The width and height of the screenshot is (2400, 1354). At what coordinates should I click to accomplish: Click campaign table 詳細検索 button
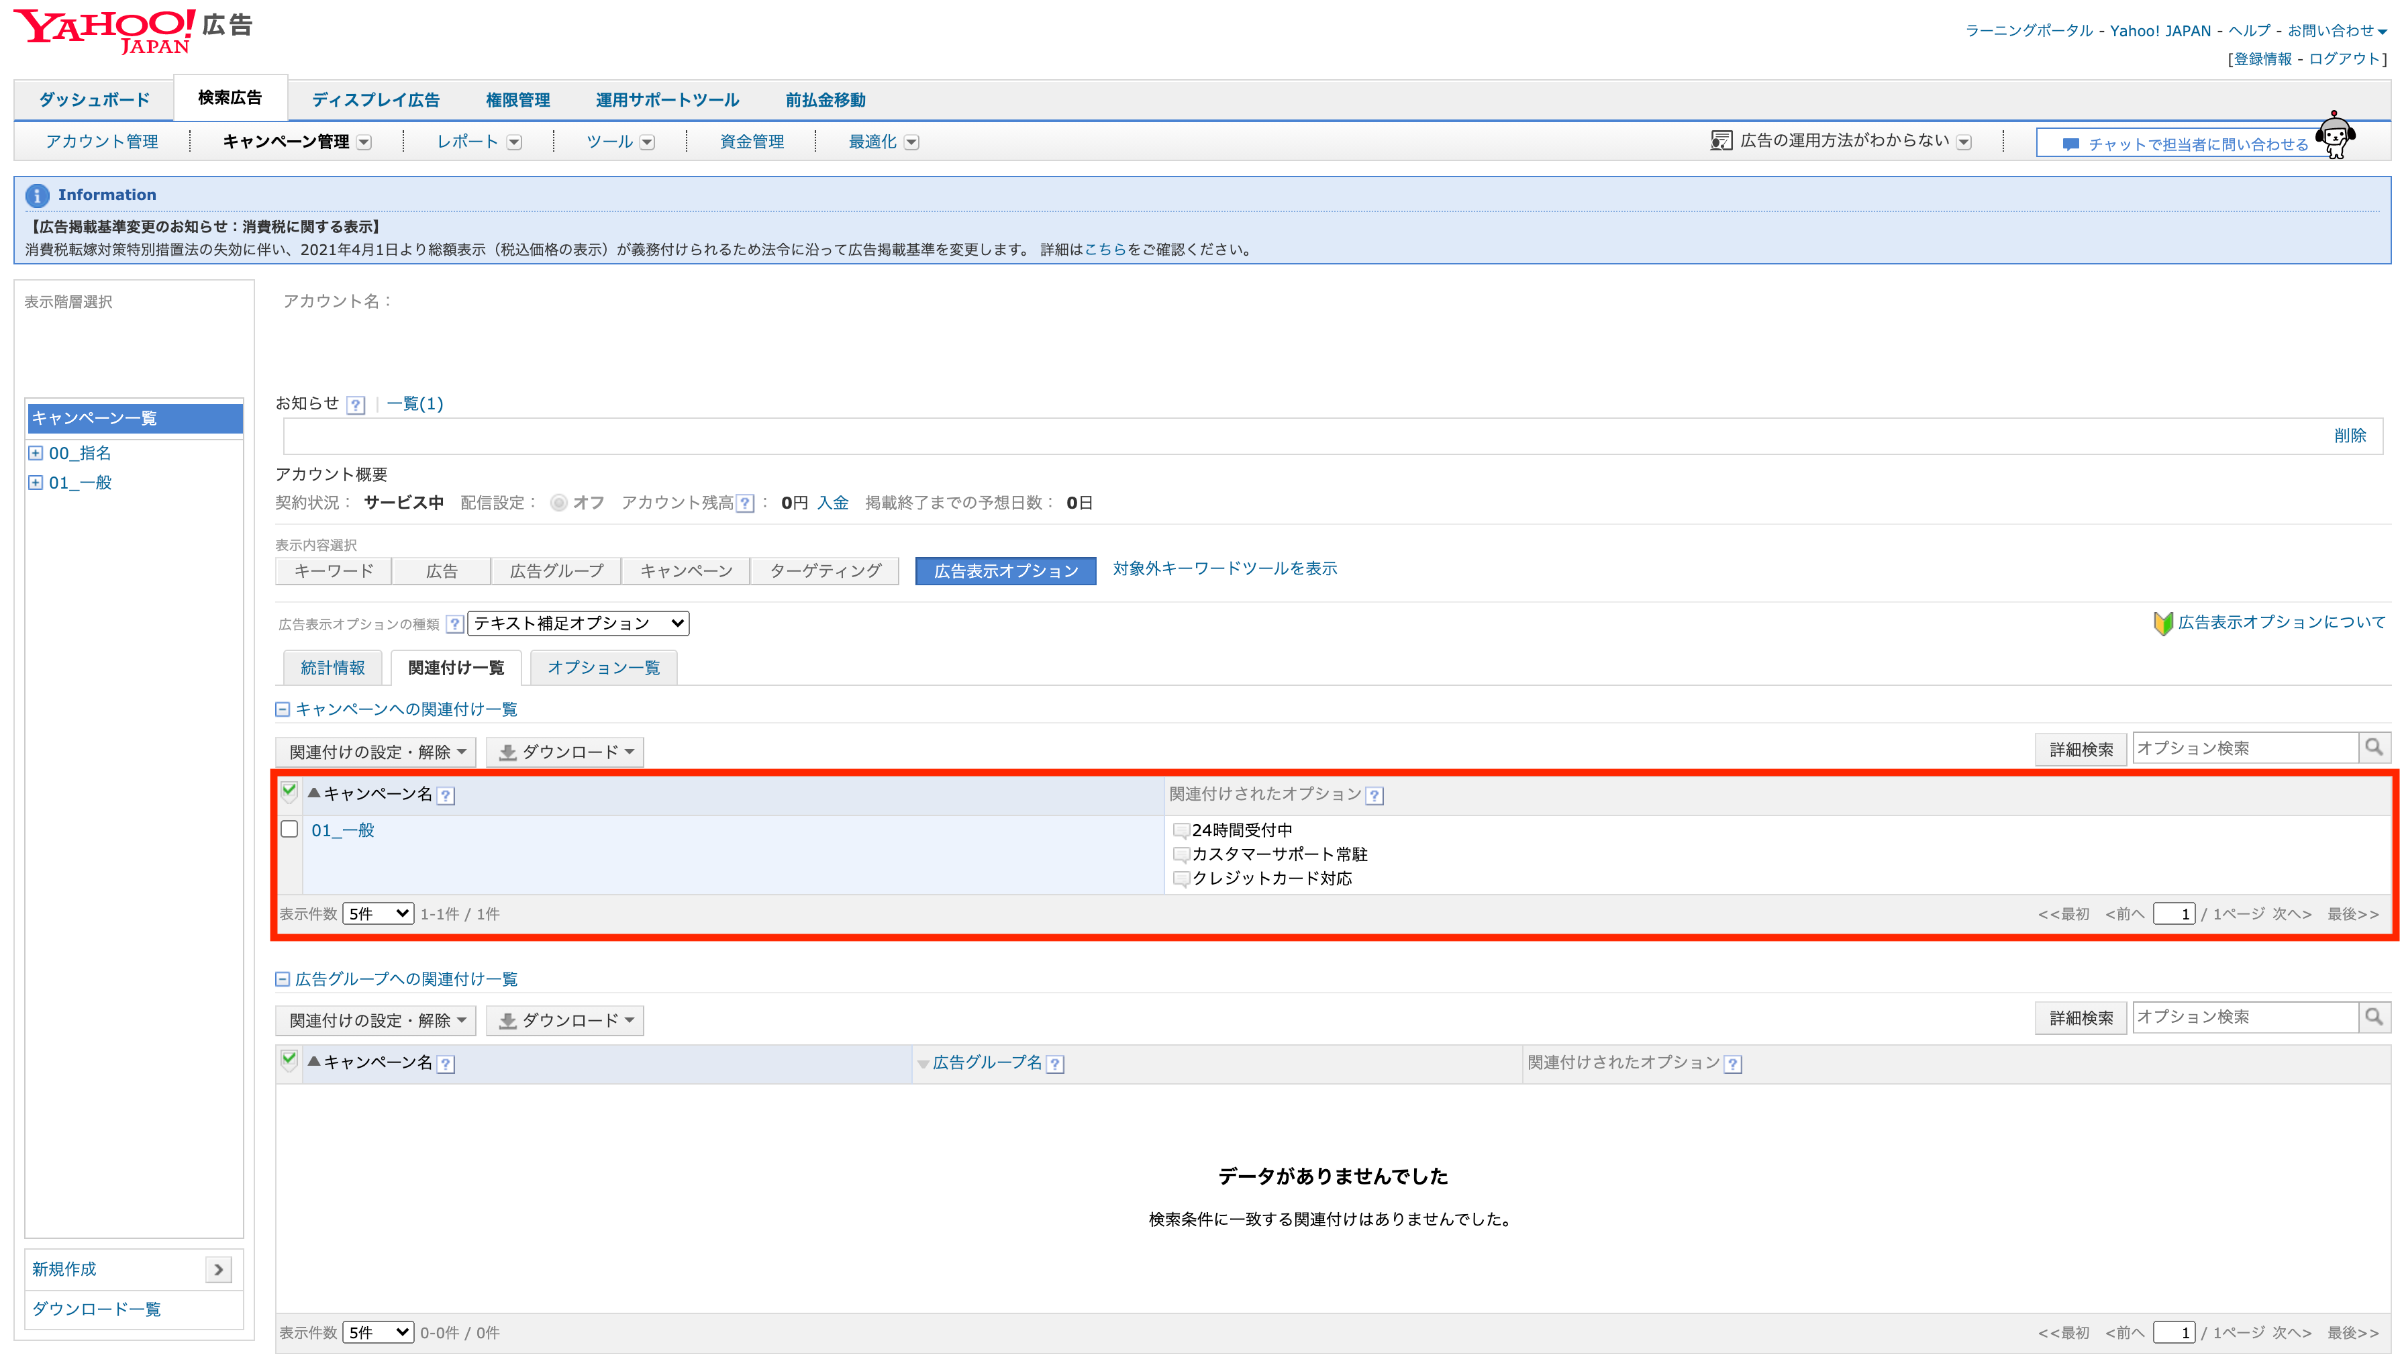[x=2081, y=749]
